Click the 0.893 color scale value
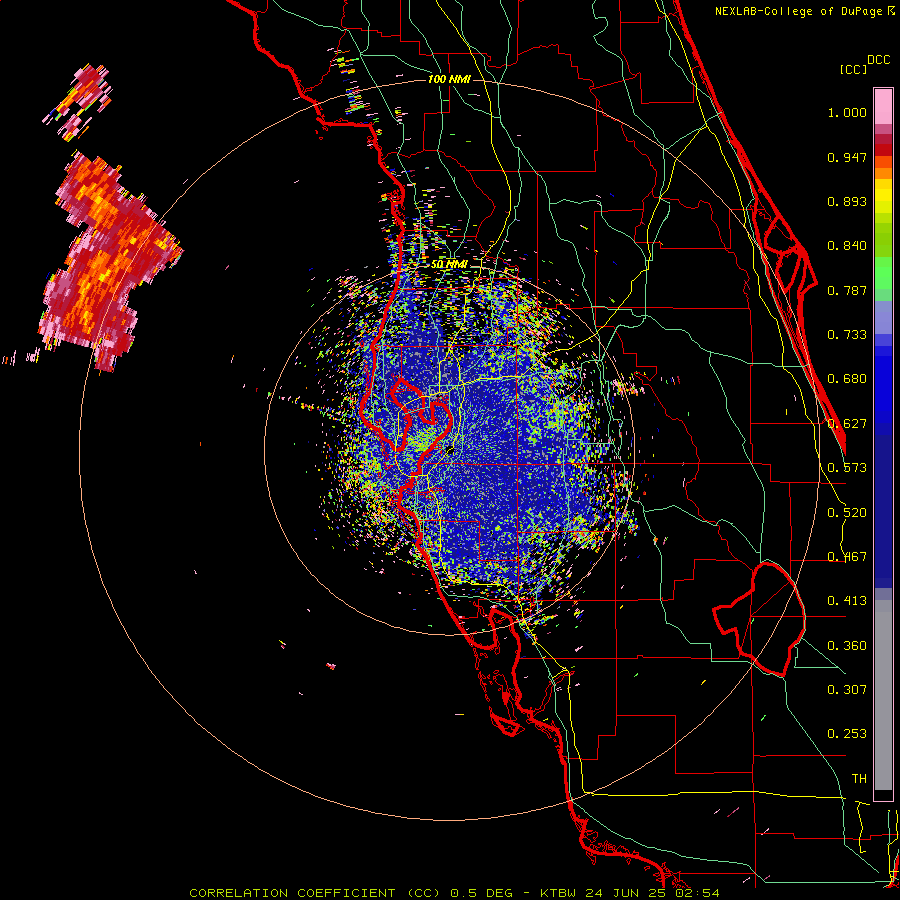Screen dimensions: 900x900 coord(847,201)
